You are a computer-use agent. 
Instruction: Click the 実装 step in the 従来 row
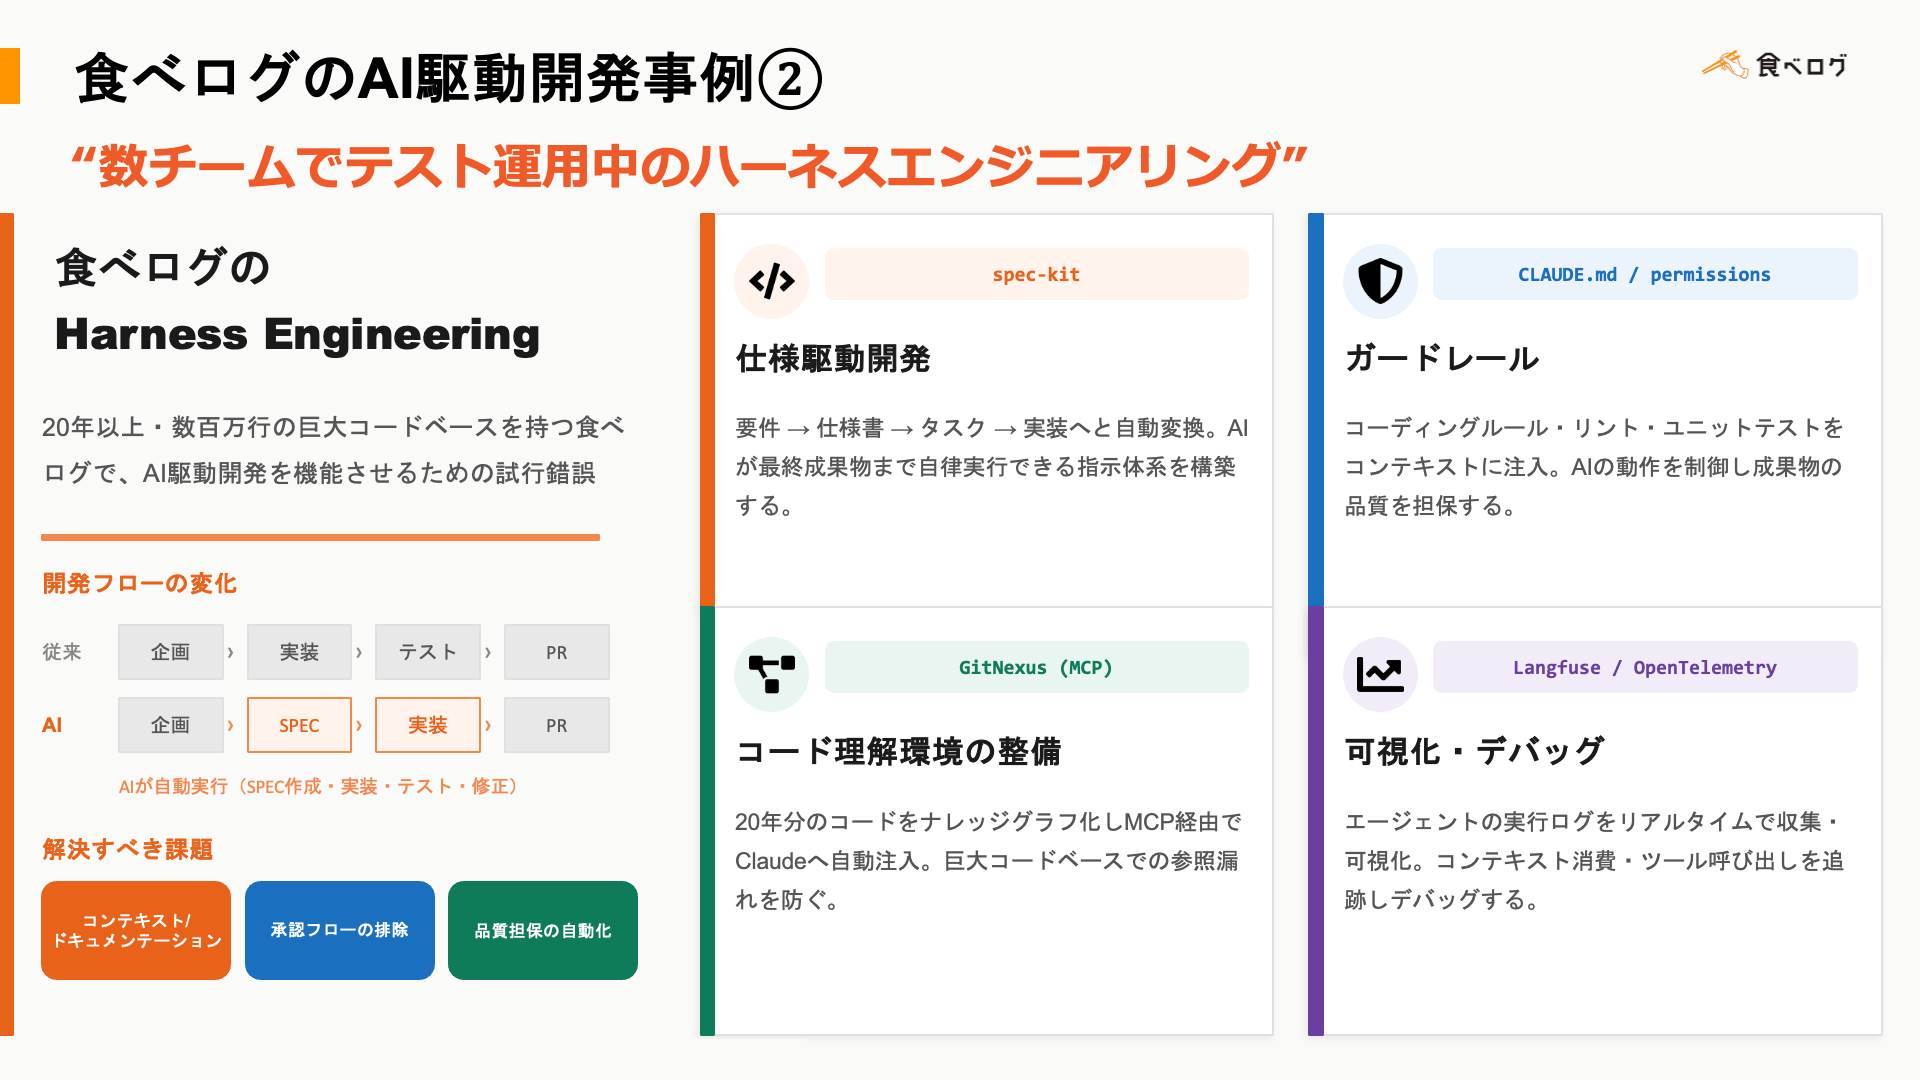(299, 652)
